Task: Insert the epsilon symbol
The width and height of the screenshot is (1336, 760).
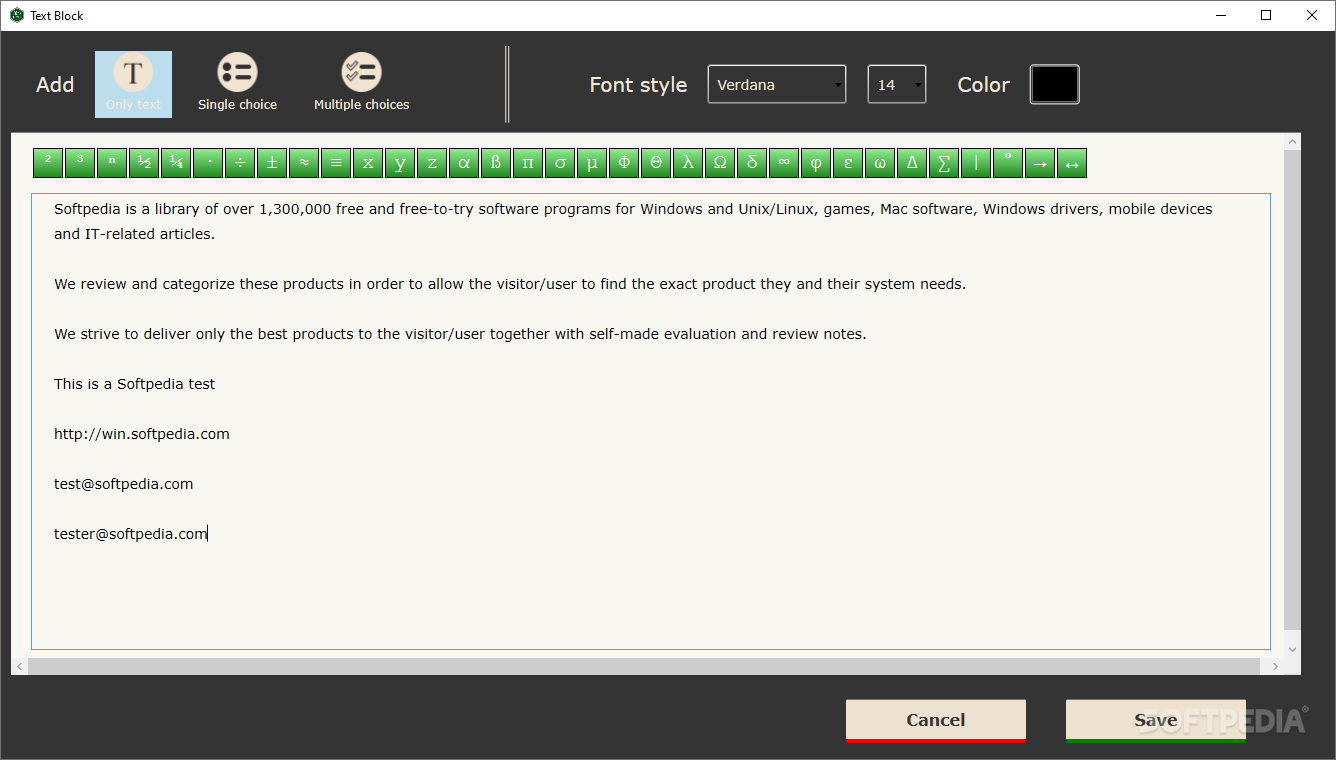Action: [848, 163]
